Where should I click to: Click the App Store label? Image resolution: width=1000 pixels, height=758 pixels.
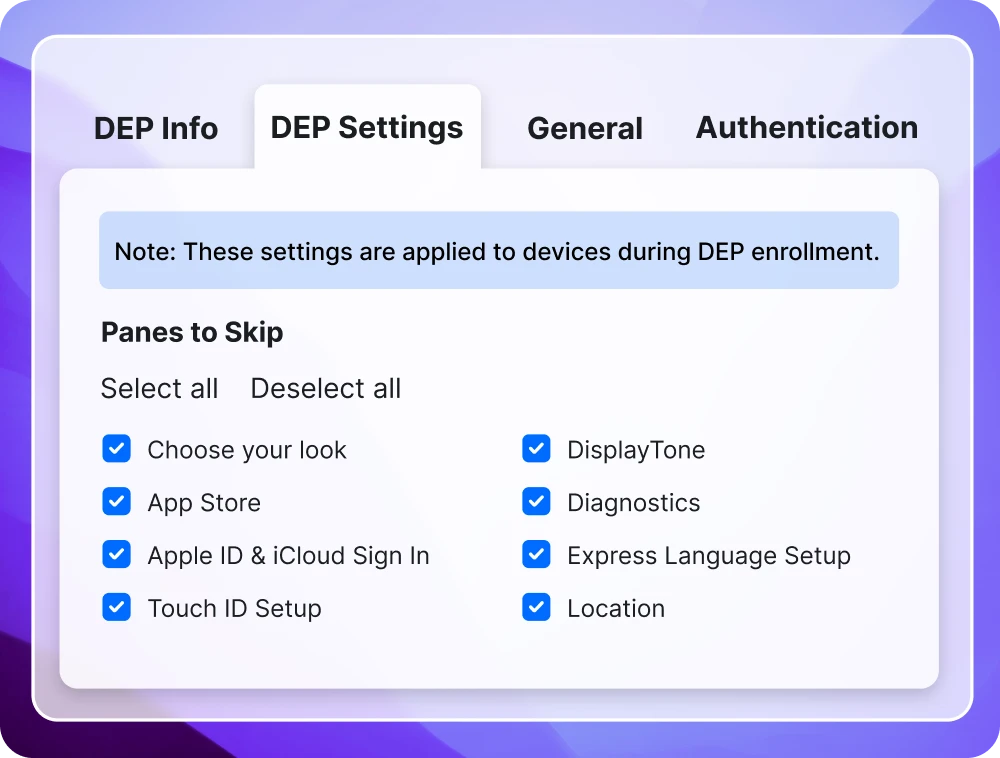tap(204, 503)
